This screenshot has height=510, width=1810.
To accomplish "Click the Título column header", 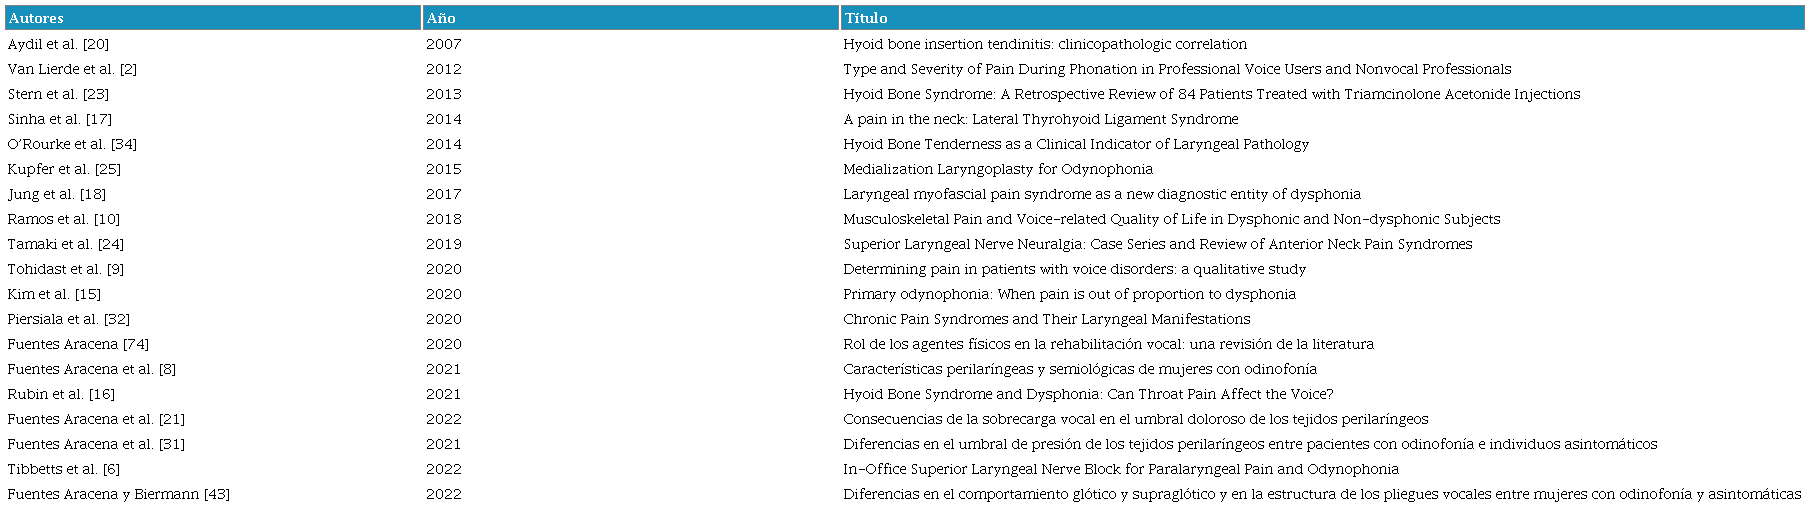I will click(x=866, y=18).
